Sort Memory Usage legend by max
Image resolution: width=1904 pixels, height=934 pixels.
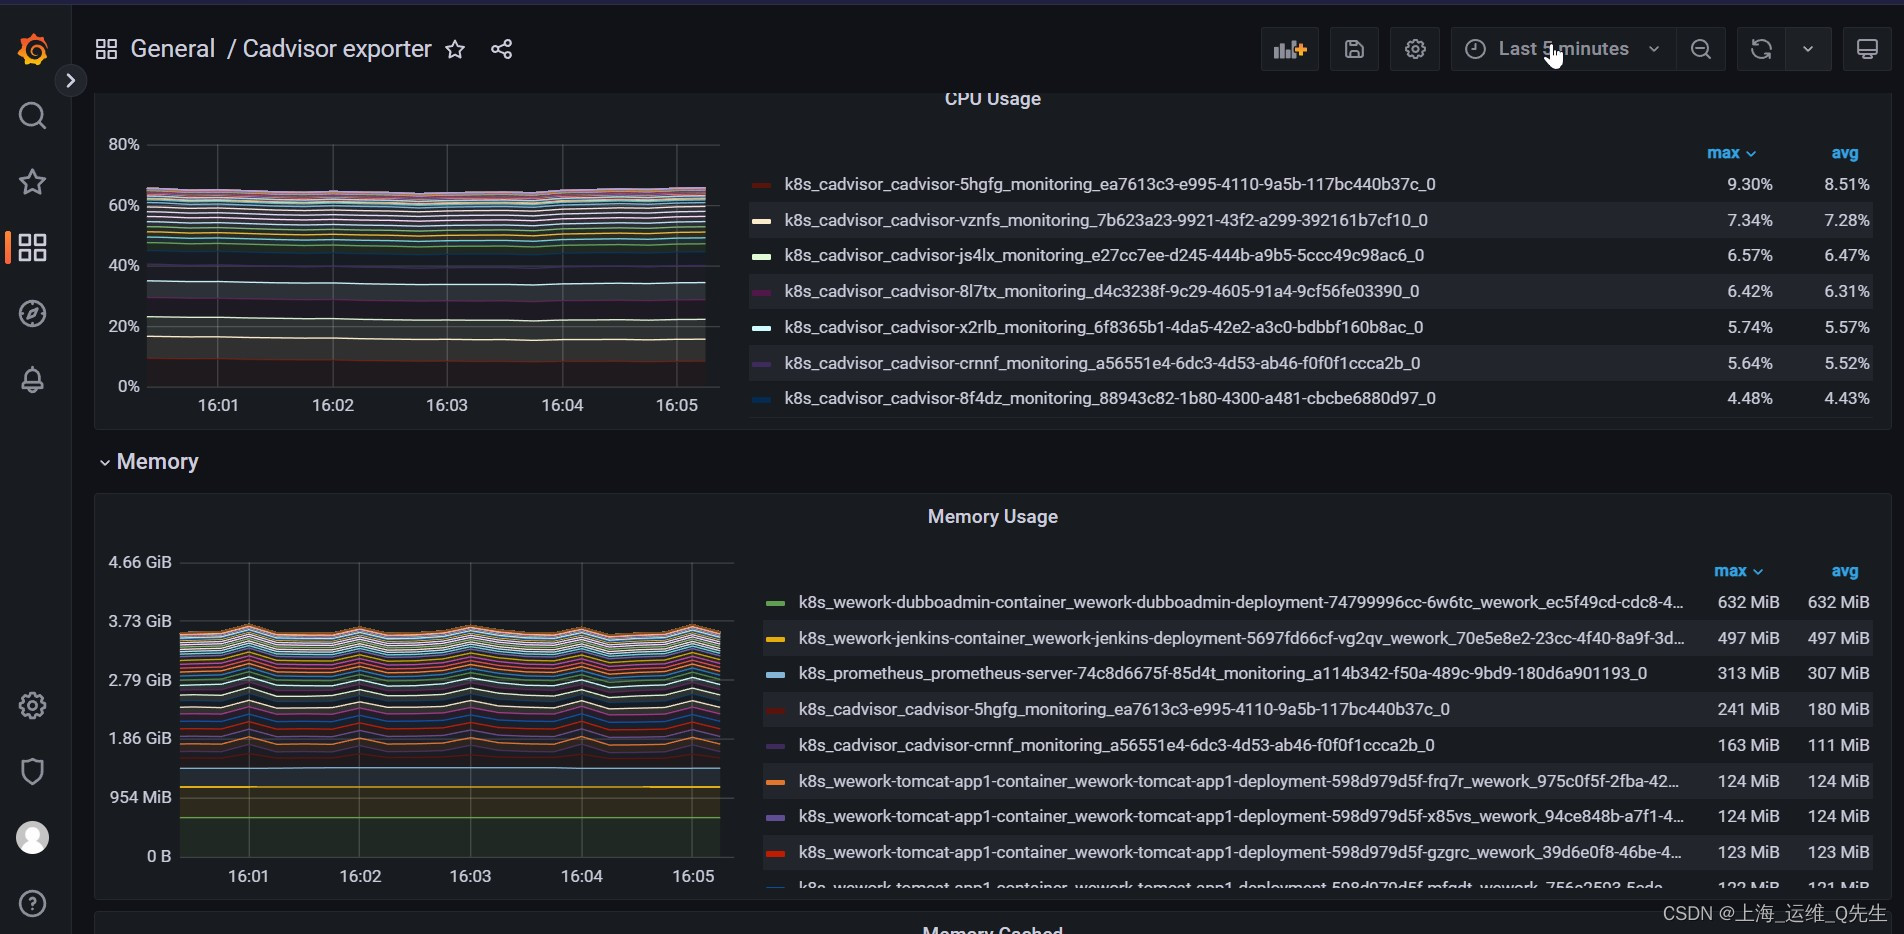pos(1738,571)
